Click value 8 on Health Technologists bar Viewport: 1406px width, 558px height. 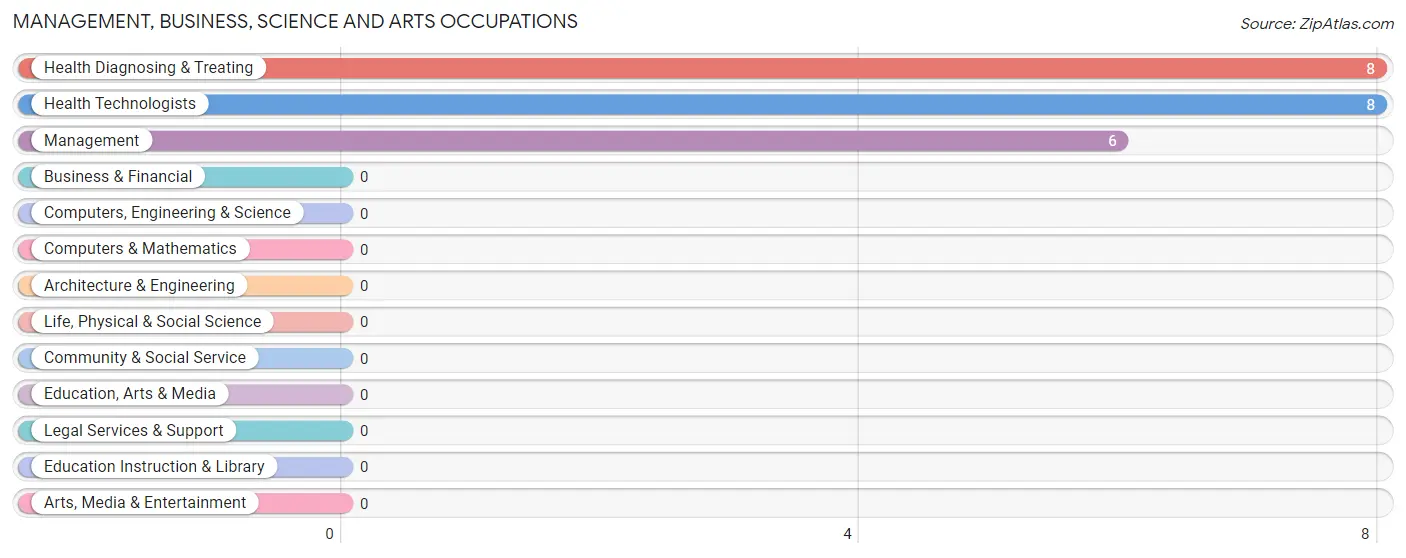[1371, 105]
